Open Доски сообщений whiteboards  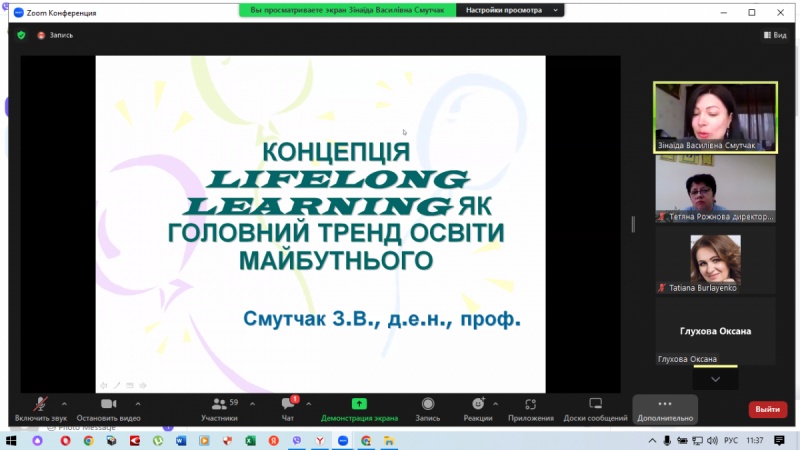coord(595,409)
